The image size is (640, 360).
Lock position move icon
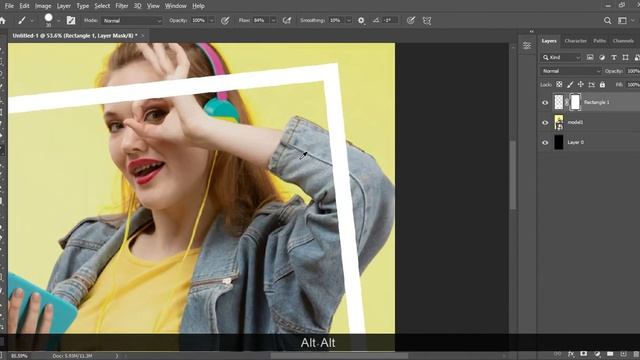tap(580, 84)
